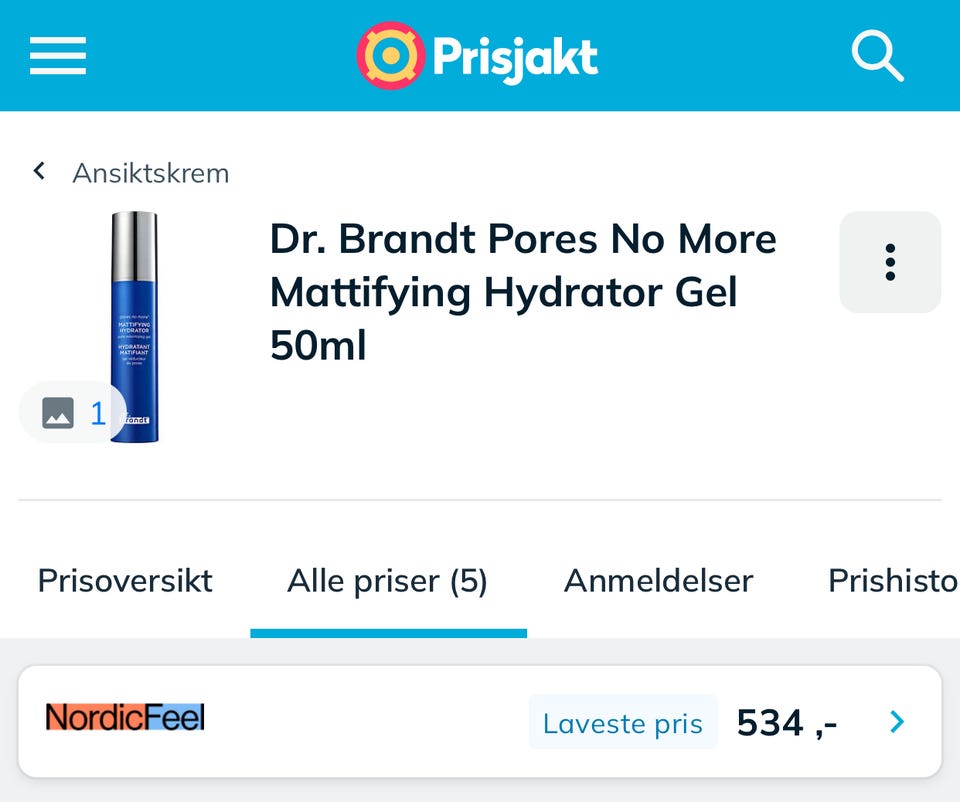Click the 534,- price

pyautogui.click(x=787, y=724)
